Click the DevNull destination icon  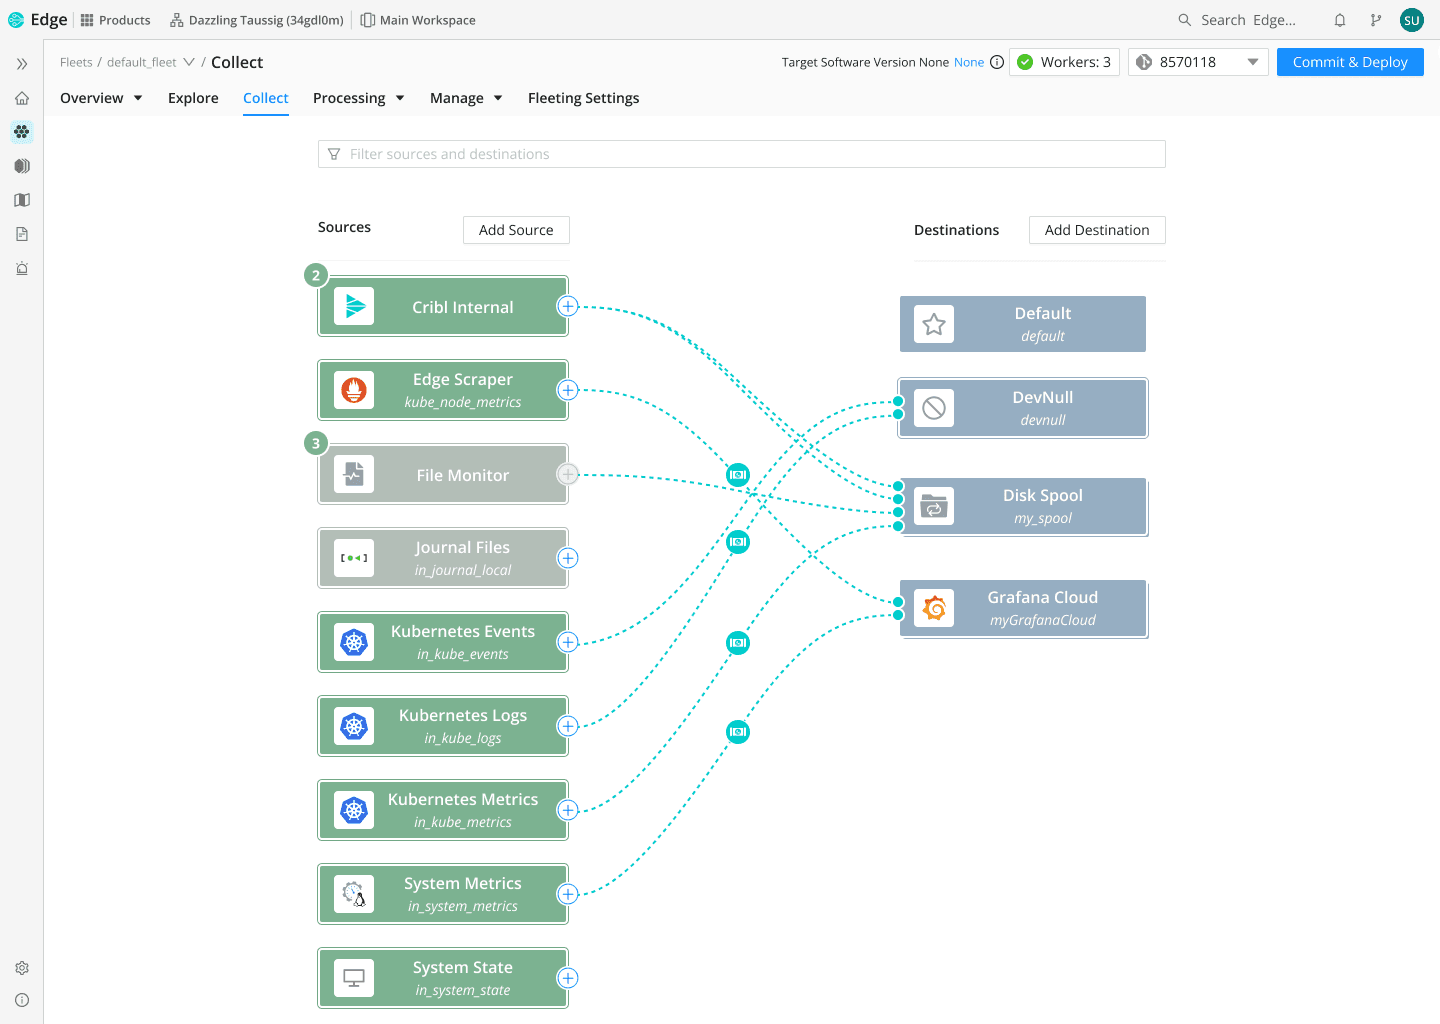coord(934,408)
